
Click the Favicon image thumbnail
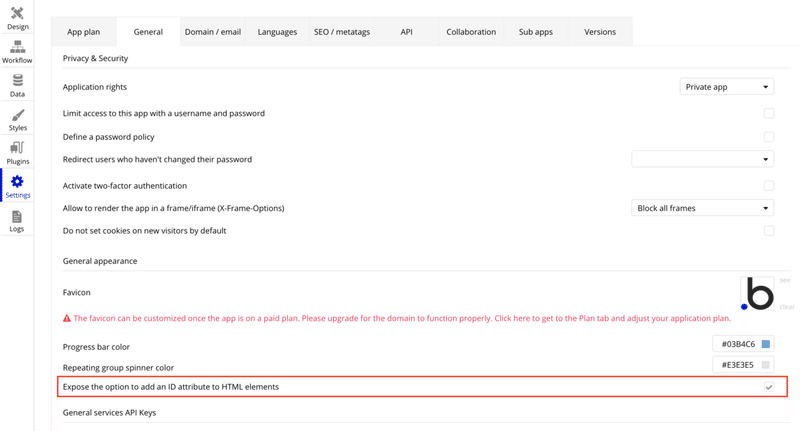tap(757, 293)
